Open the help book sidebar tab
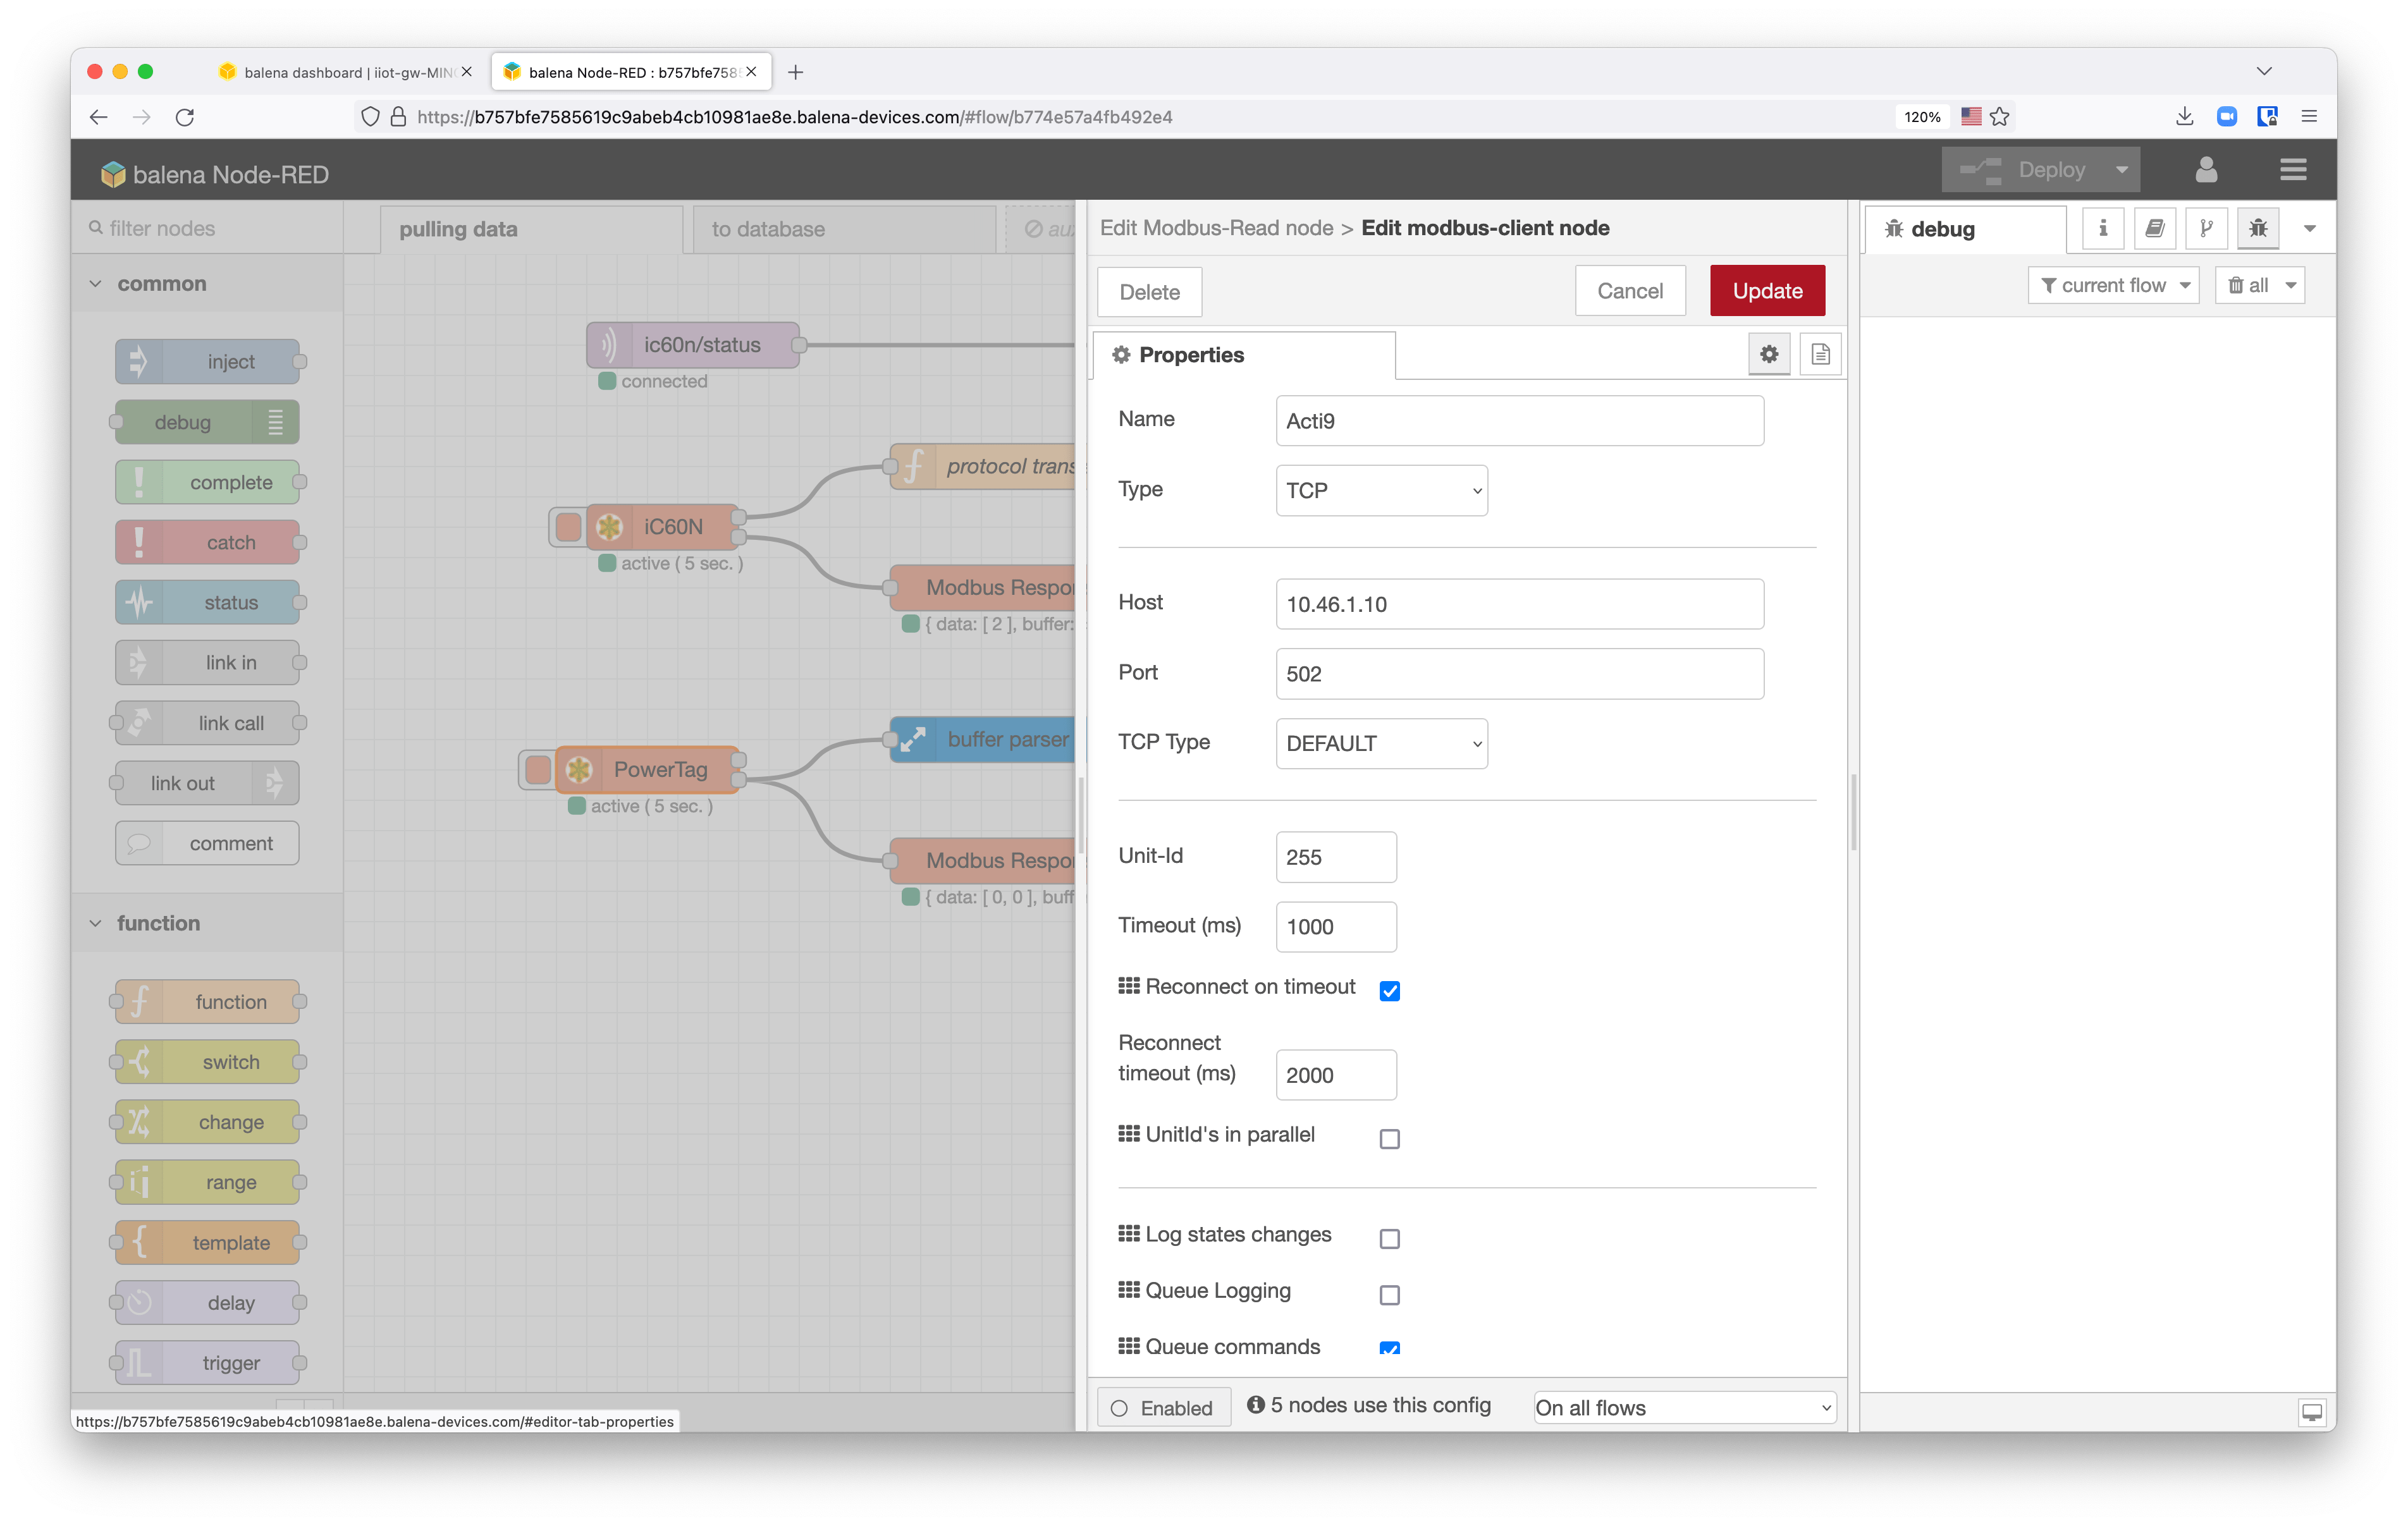 point(2155,228)
